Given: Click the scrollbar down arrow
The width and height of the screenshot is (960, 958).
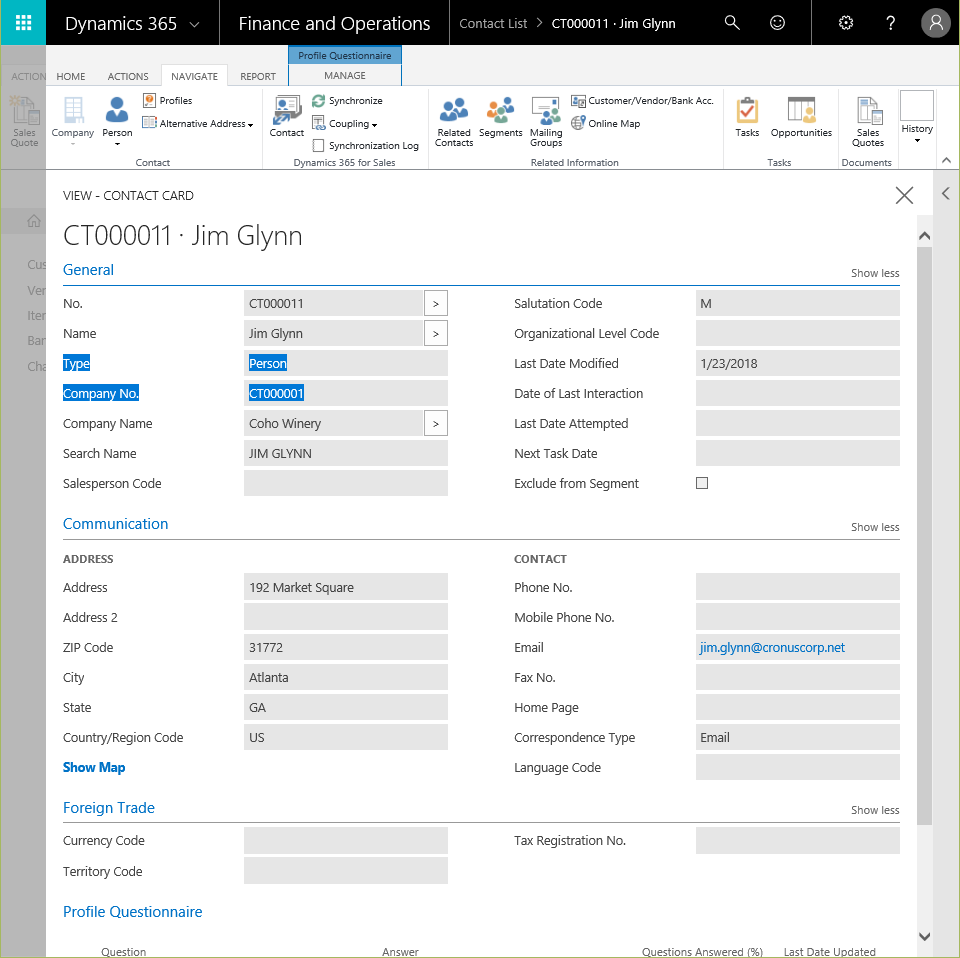Looking at the screenshot, I should (924, 937).
